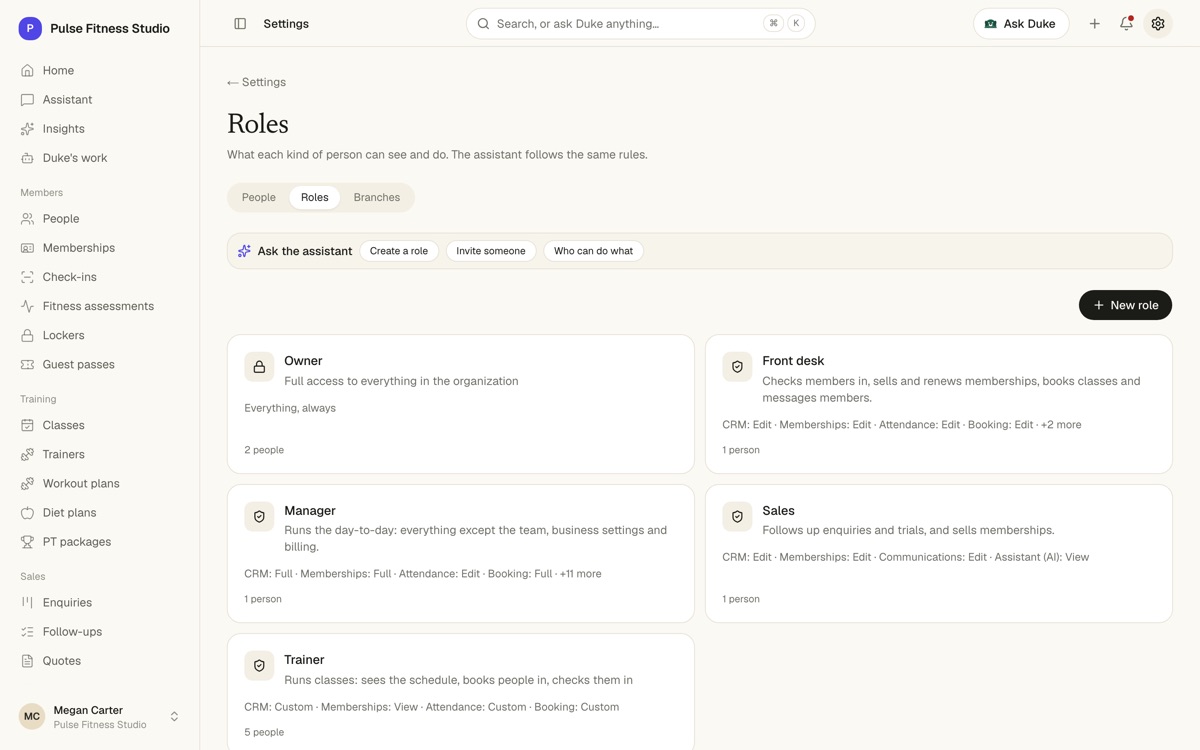Open the Trainers icon
The image size is (1200, 750).
27,454
